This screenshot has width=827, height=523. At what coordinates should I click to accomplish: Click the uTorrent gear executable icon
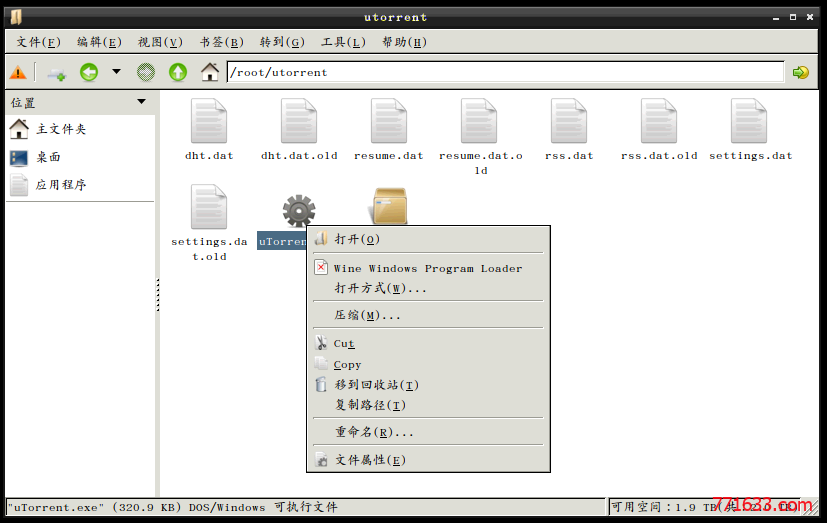click(x=299, y=211)
